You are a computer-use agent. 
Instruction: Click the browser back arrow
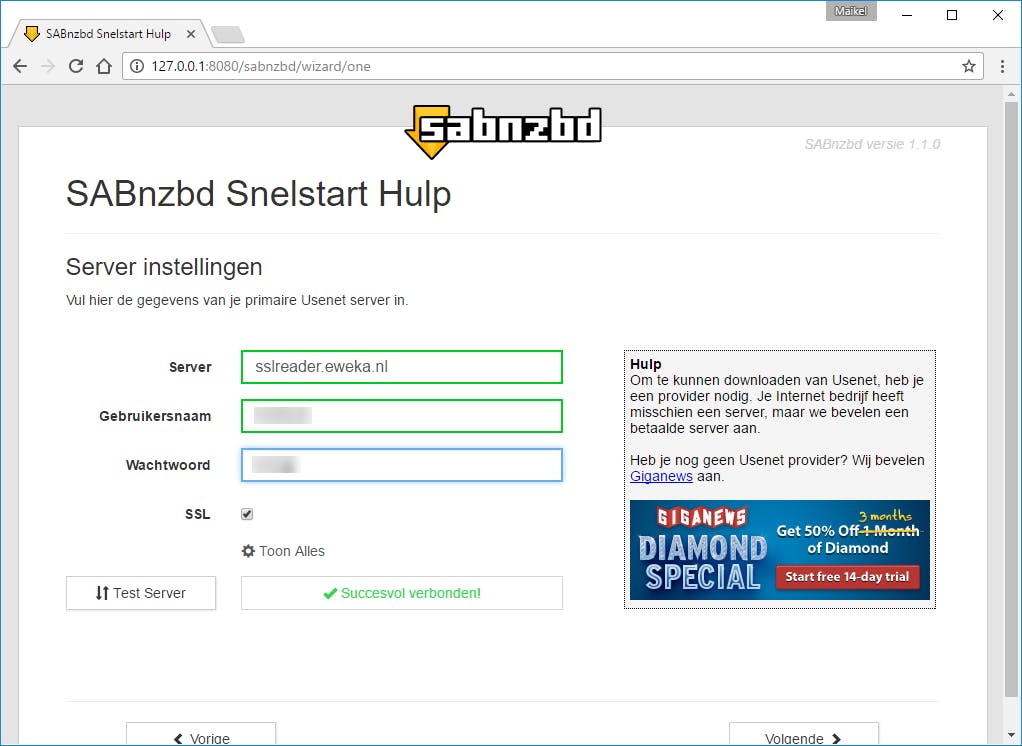pyautogui.click(x=20, y=66)
